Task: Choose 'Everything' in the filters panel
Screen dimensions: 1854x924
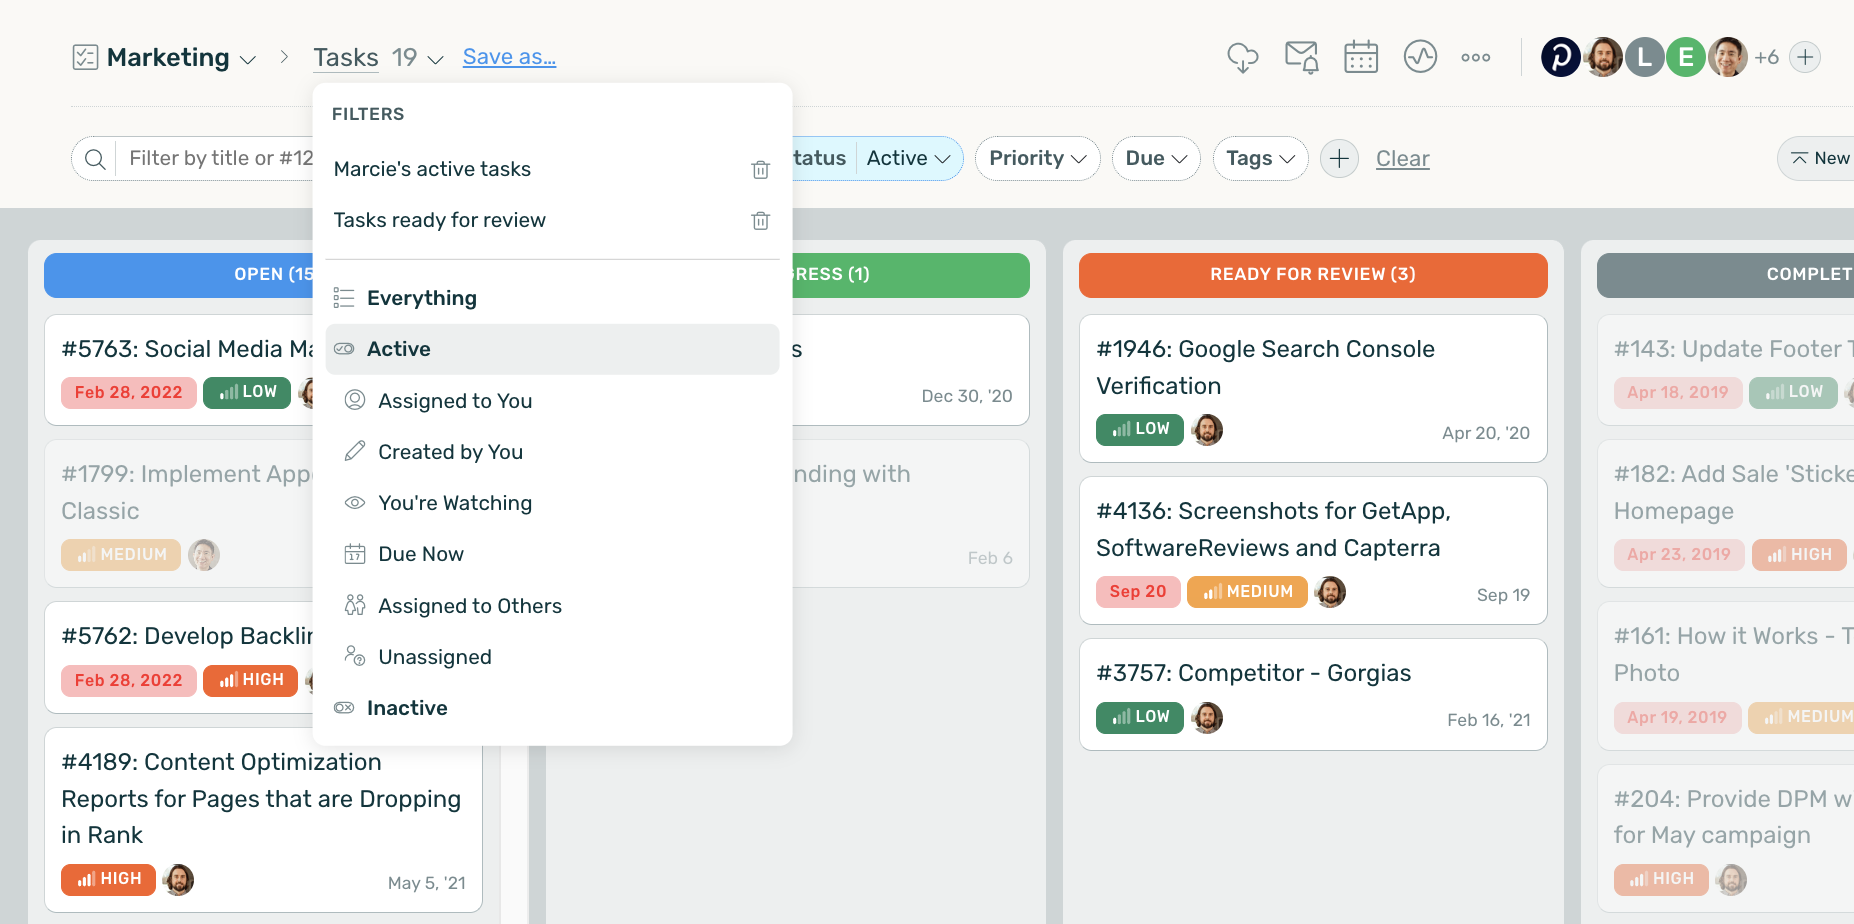Action: (x=422, y=297)
